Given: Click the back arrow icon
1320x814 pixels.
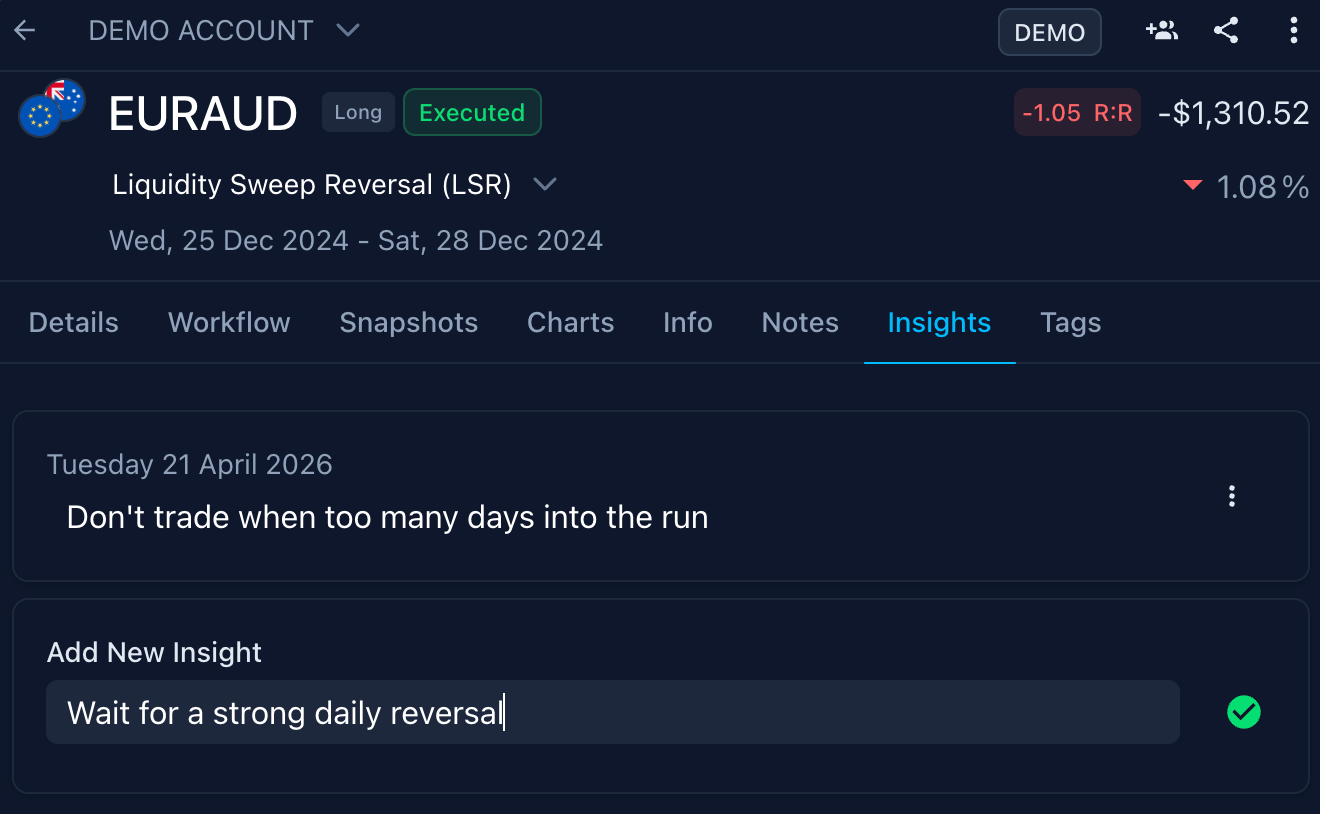Looking at the screenshot, I should point(25,31).
